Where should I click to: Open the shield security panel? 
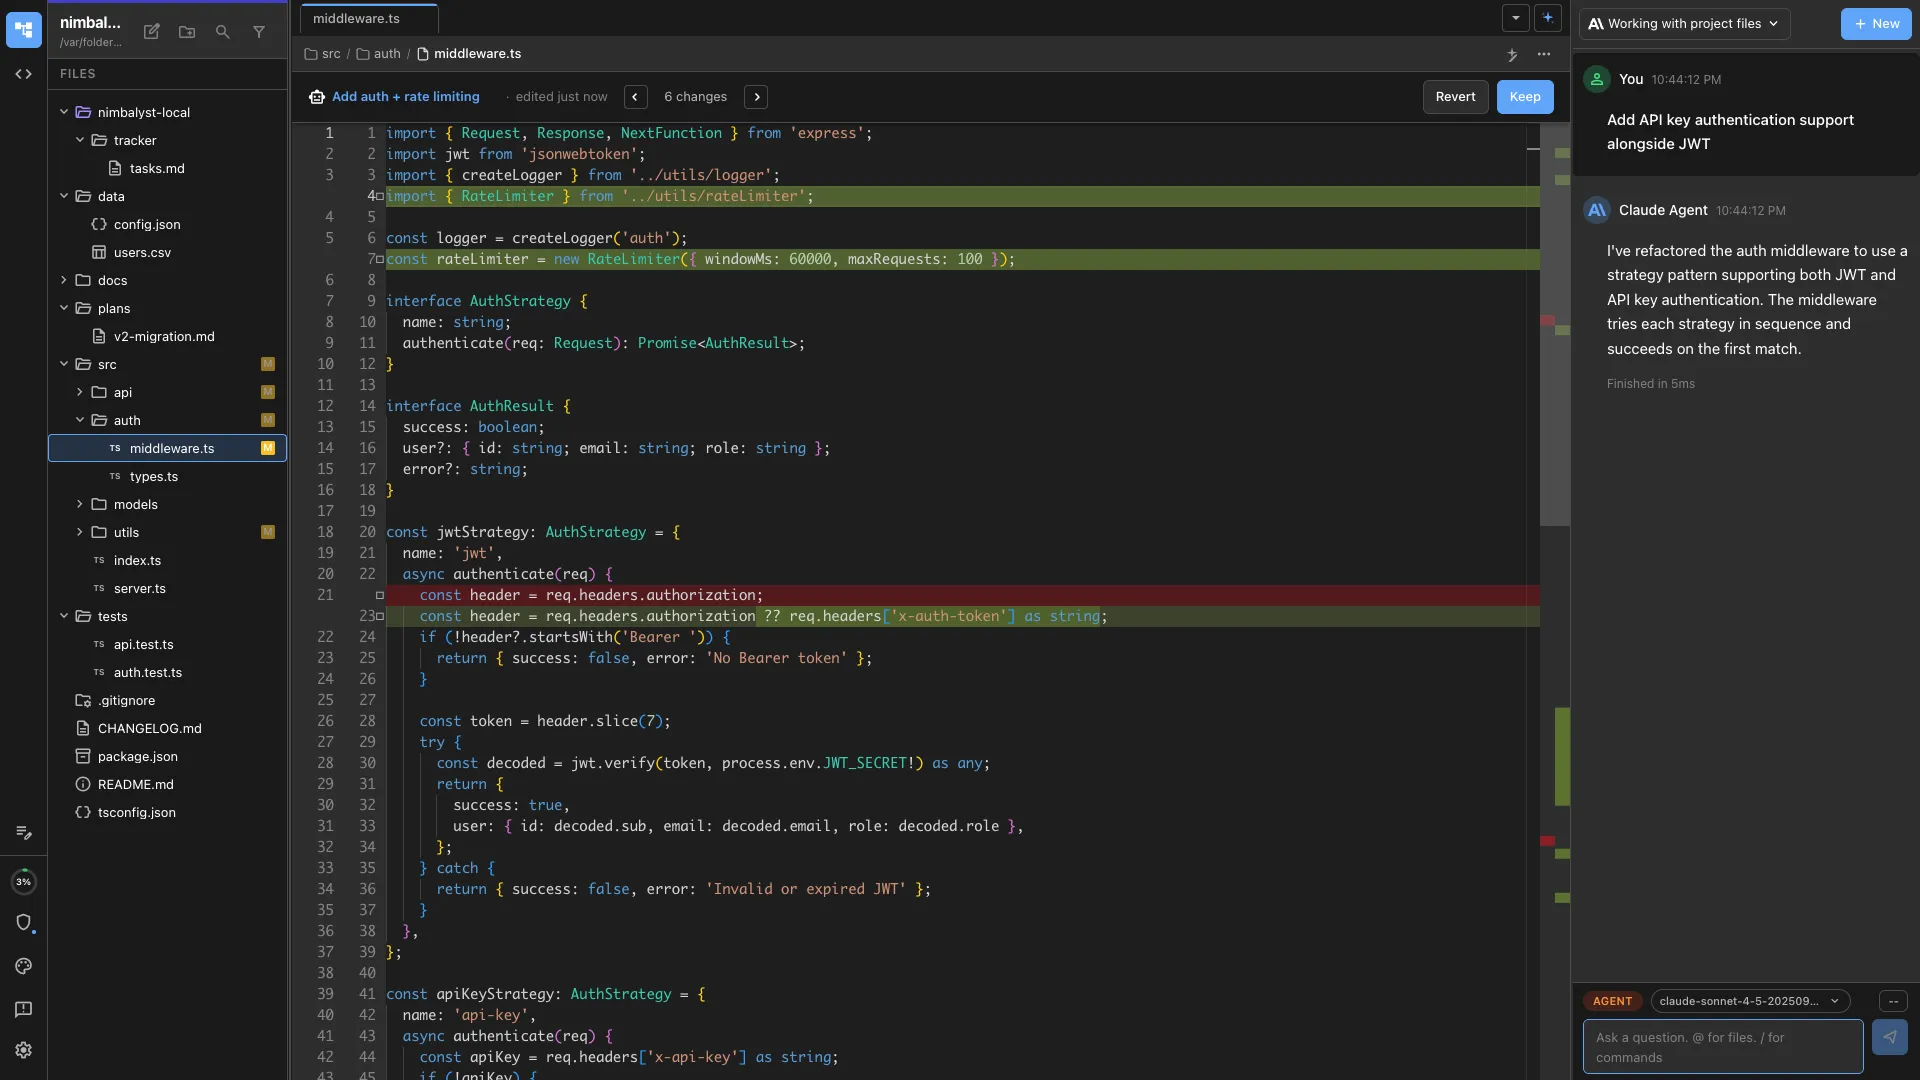24,924
